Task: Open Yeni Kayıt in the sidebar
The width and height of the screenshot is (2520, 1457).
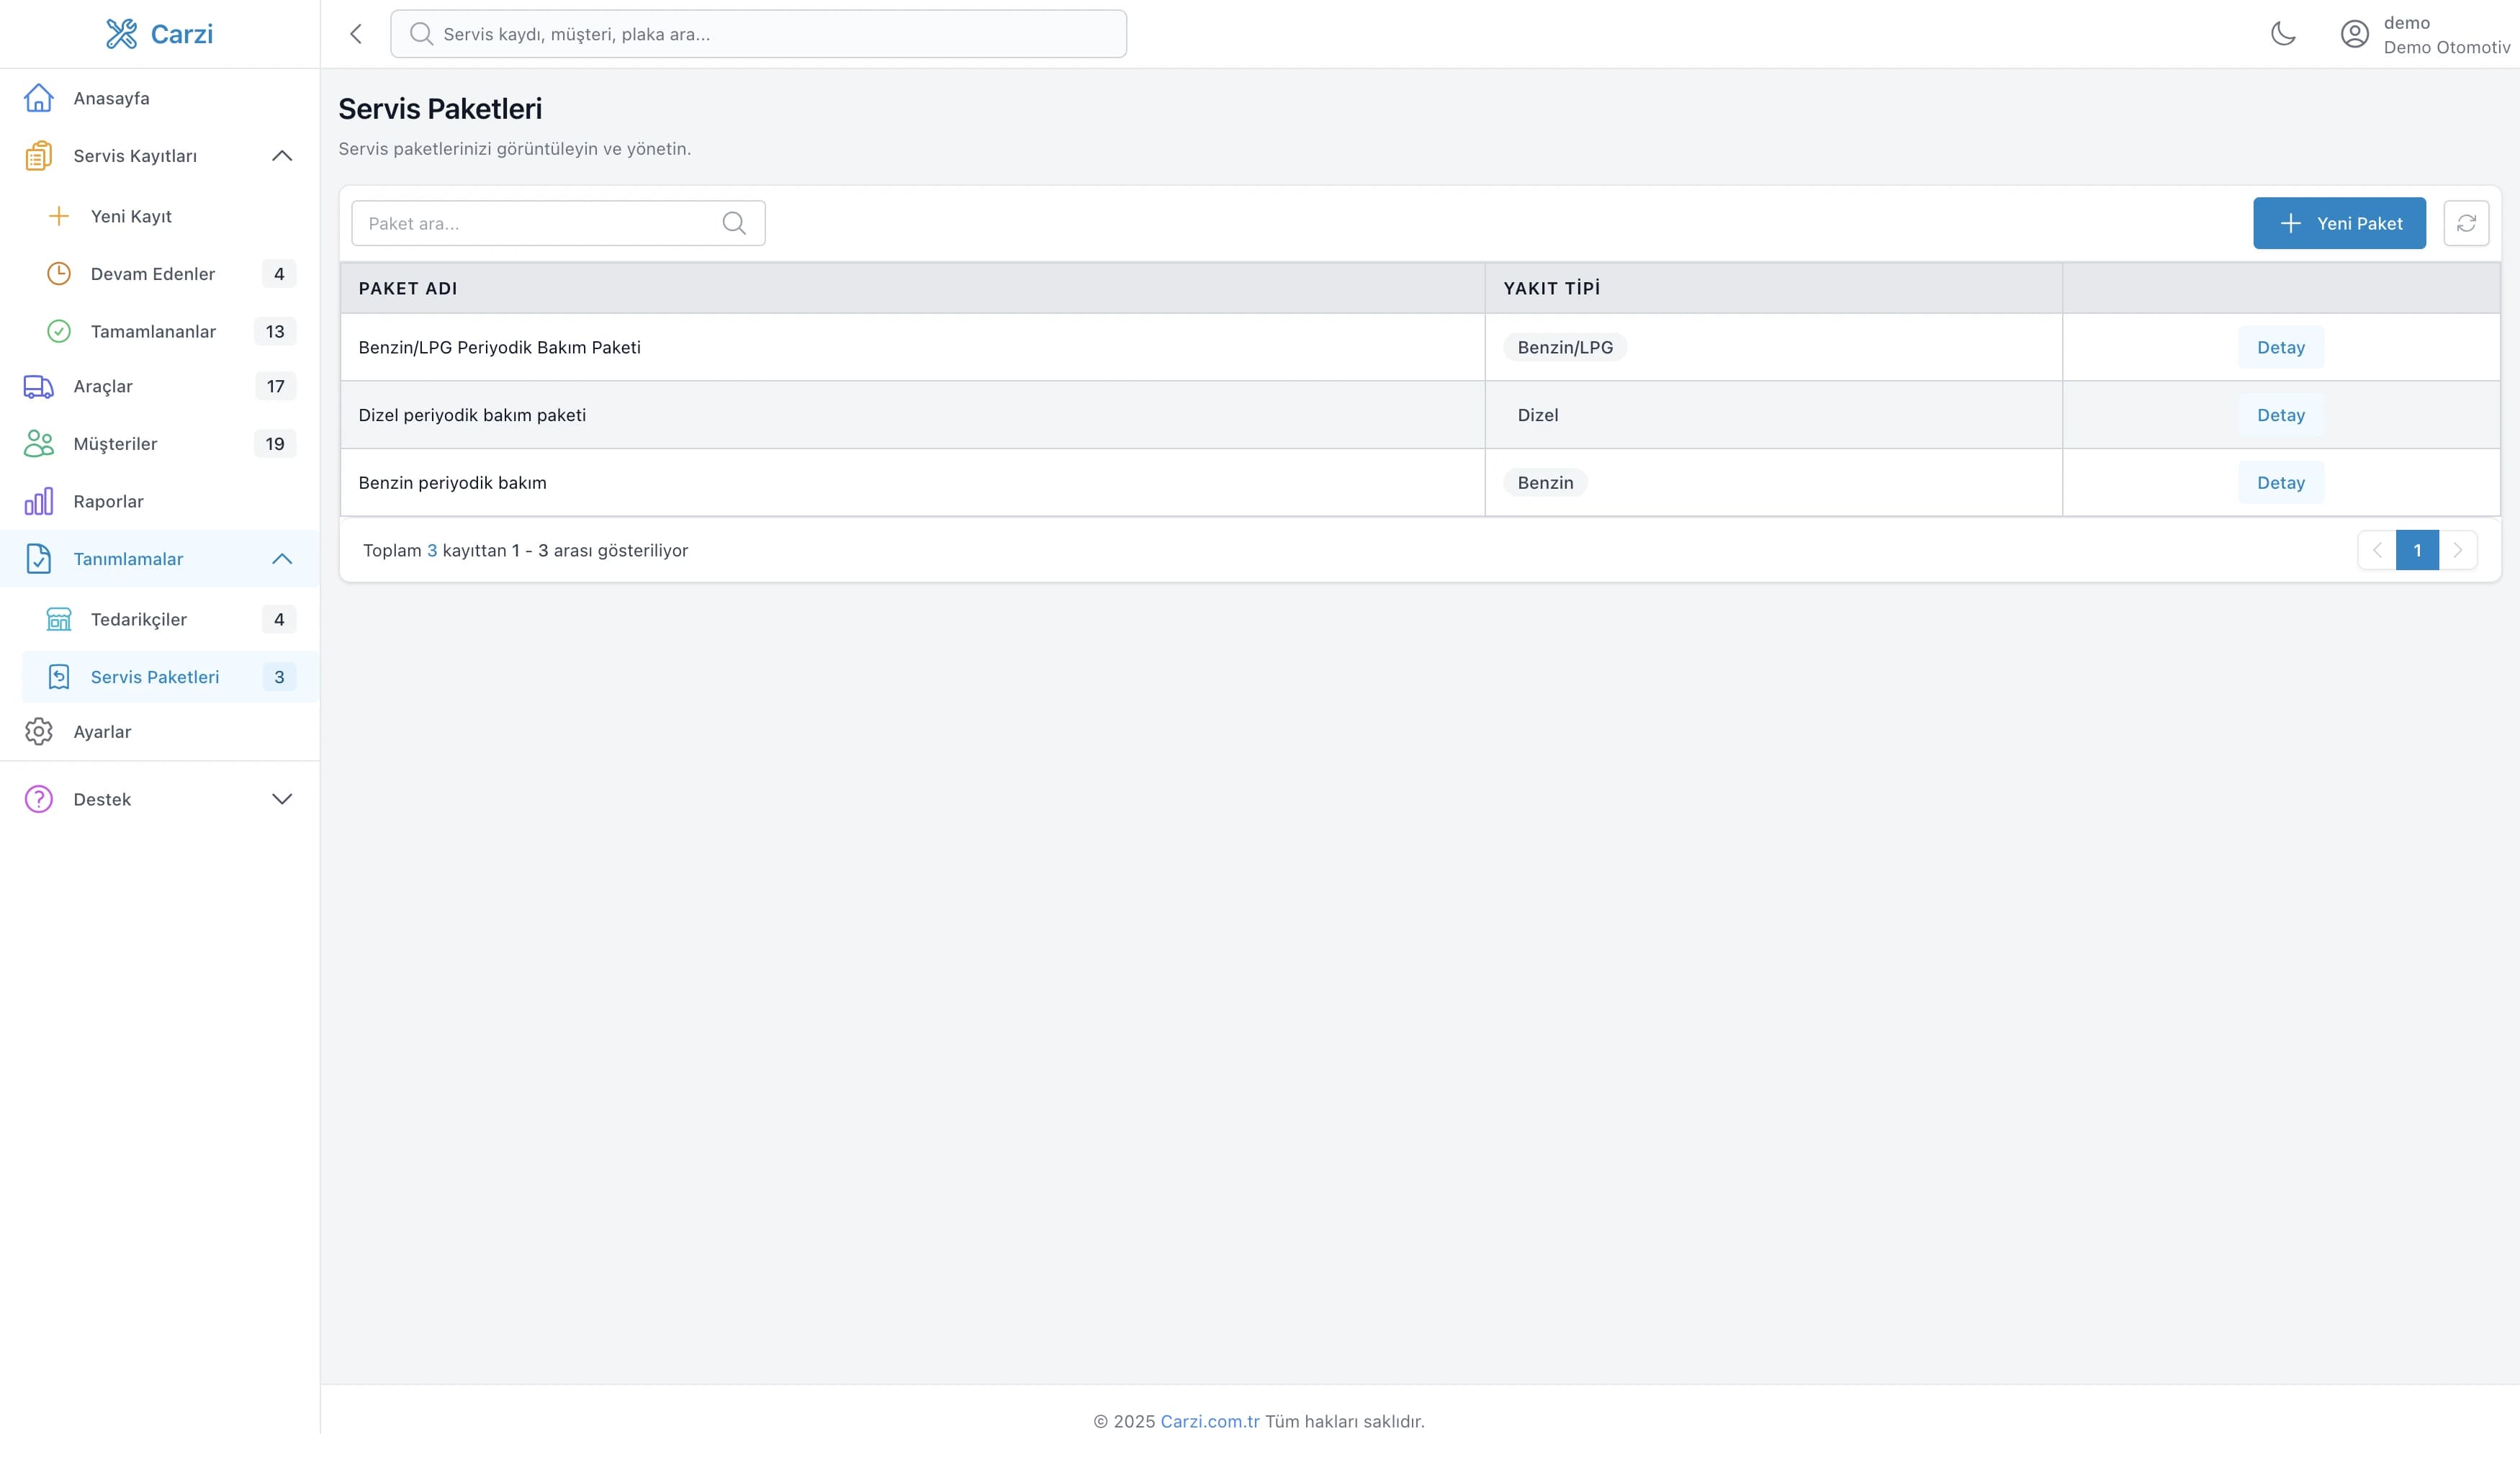Action: point(170,216)
